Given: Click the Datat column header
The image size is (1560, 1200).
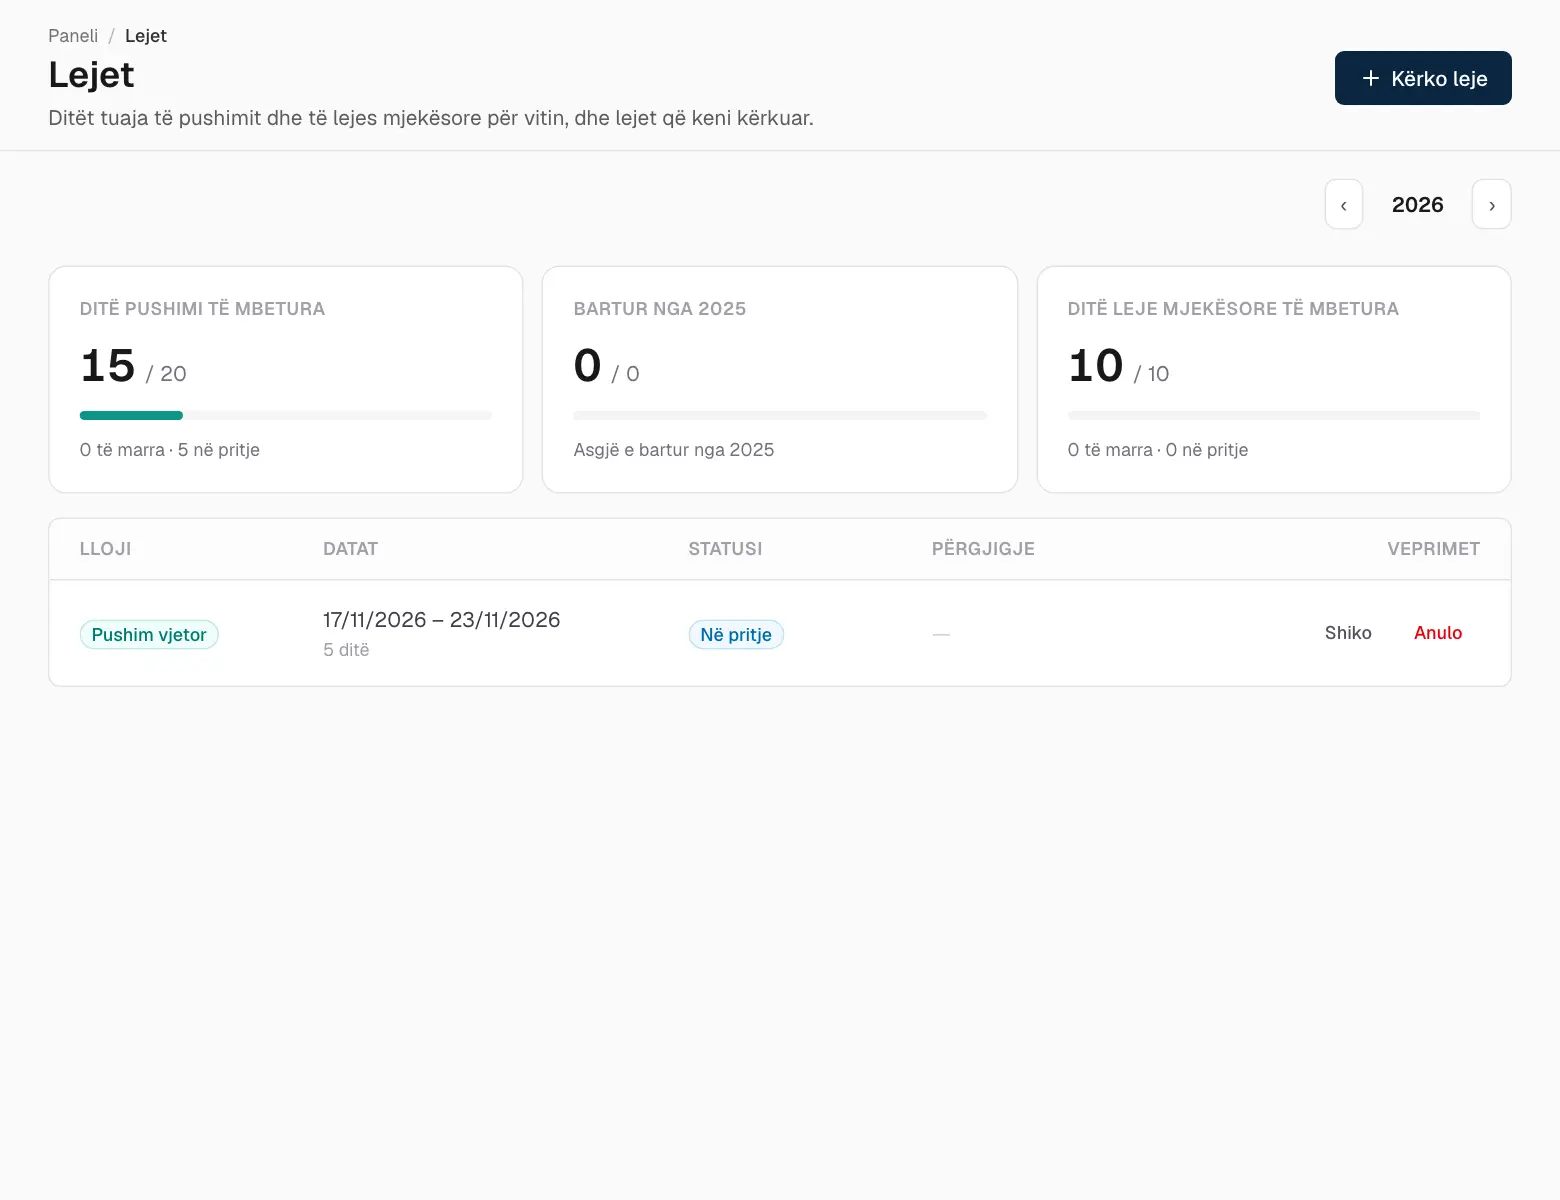Looking at the screenshot, I should pos(350,549).
